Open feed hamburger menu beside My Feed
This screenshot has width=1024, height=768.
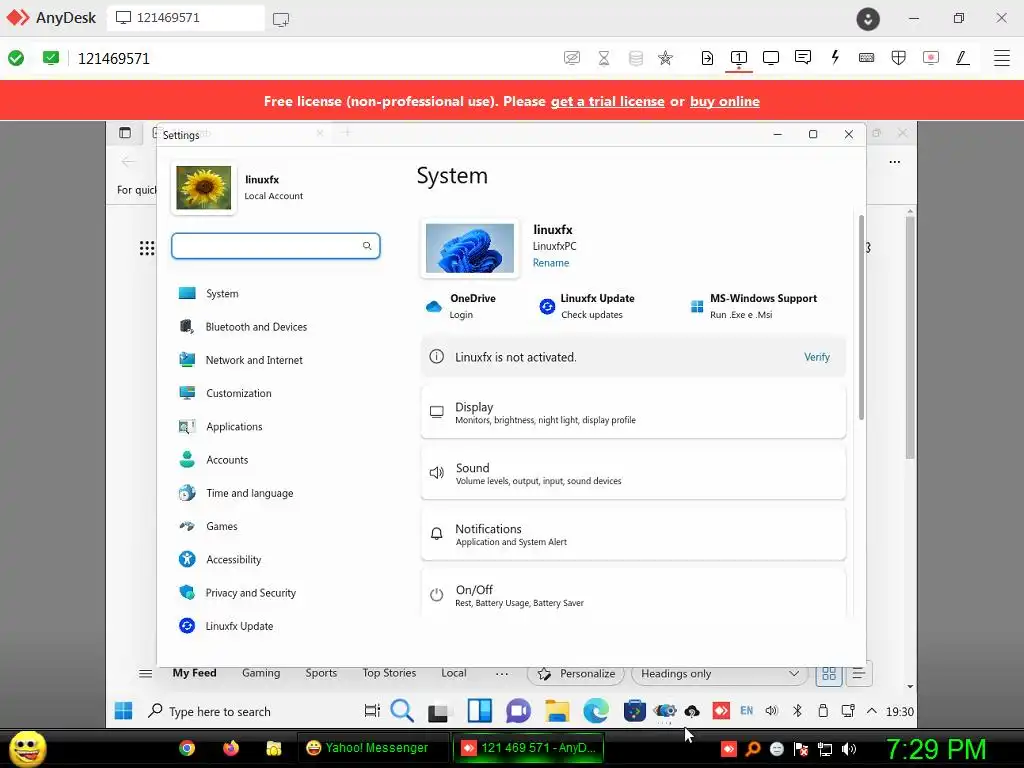point(145,673)
